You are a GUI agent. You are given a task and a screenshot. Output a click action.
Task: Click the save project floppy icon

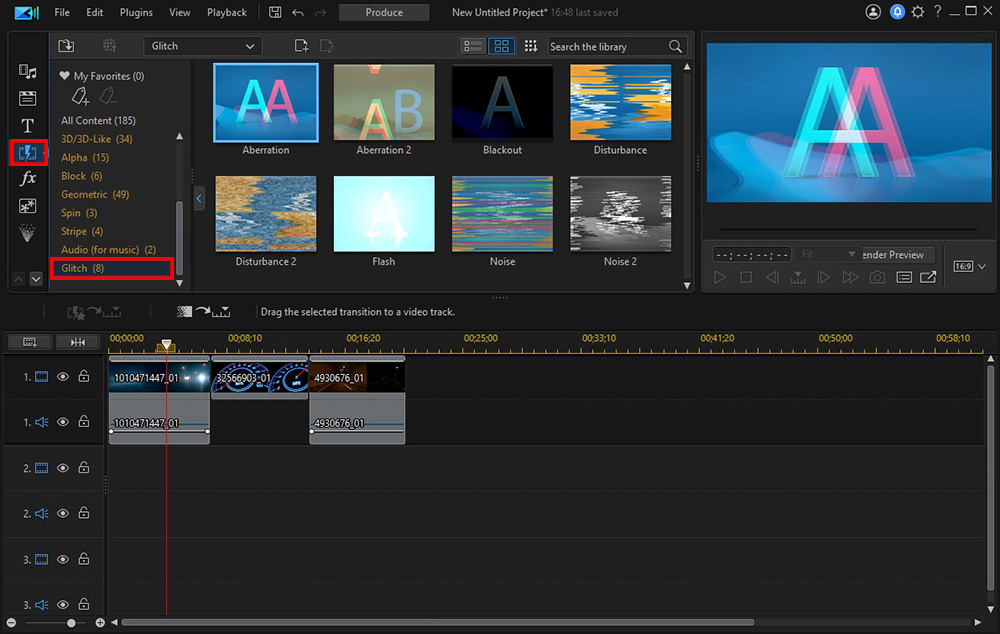(x=275, y=13)
